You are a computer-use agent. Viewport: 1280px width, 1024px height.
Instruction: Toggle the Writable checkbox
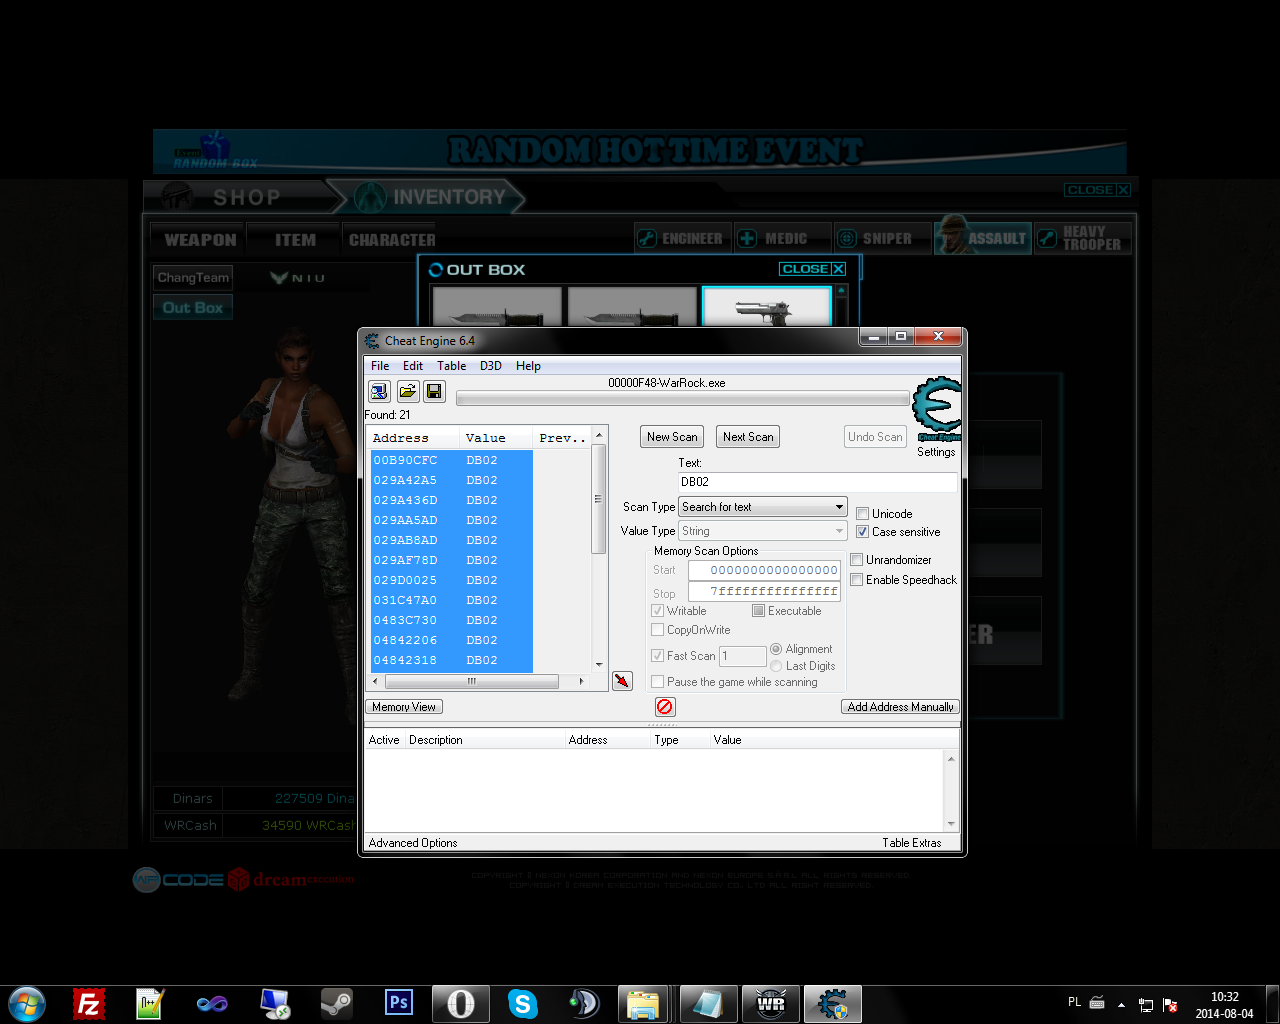point(657,611)
